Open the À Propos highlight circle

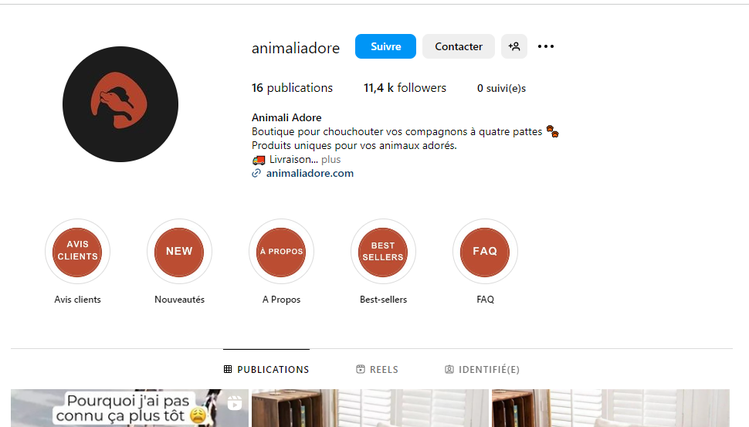pyautogui.click(x=281, y=251)
